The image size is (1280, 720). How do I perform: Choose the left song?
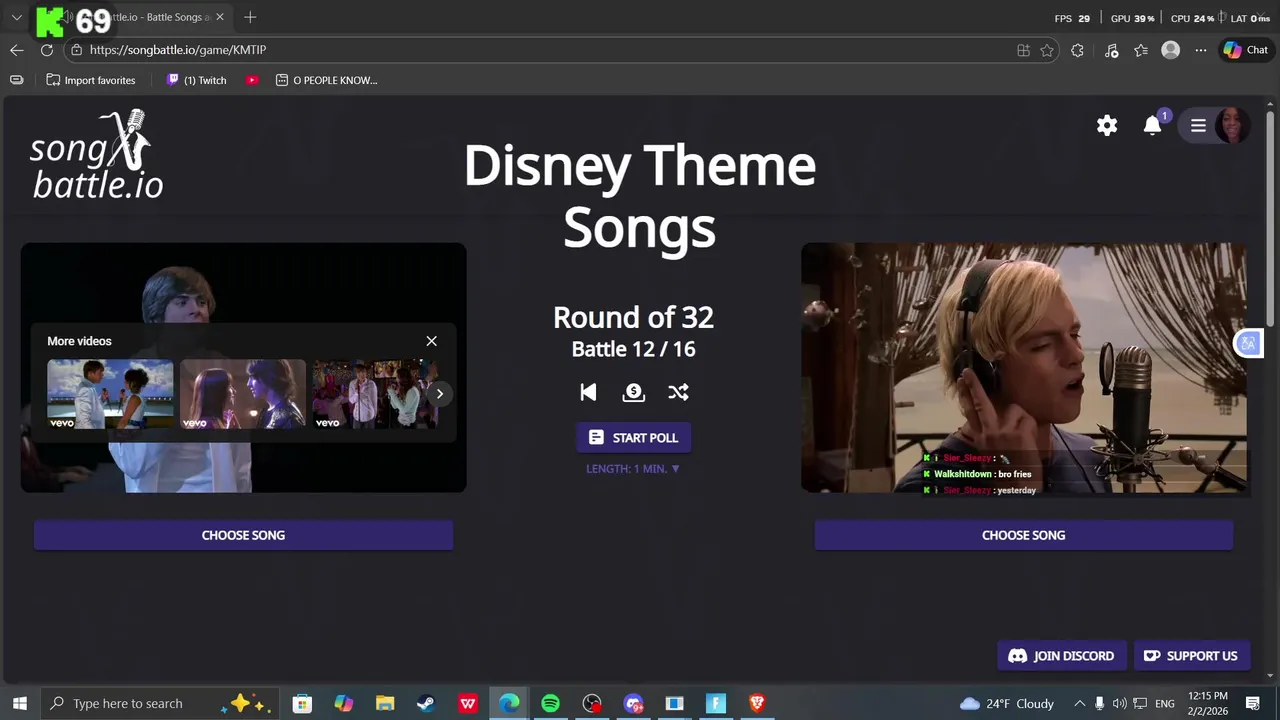[243, 535]
